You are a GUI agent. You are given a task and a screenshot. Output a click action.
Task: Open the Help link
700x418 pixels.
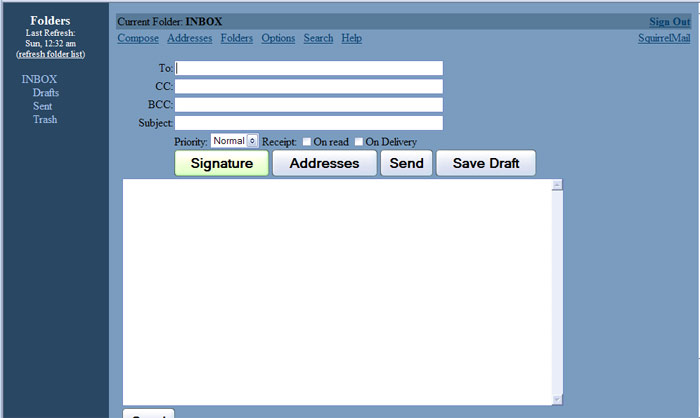click(351, 38)
